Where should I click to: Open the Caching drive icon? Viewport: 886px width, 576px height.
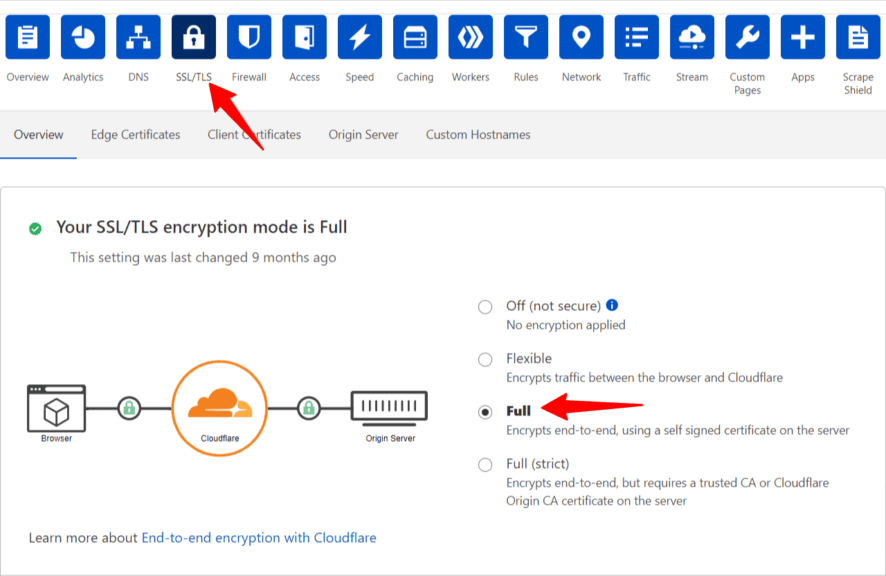pos(415,37)
